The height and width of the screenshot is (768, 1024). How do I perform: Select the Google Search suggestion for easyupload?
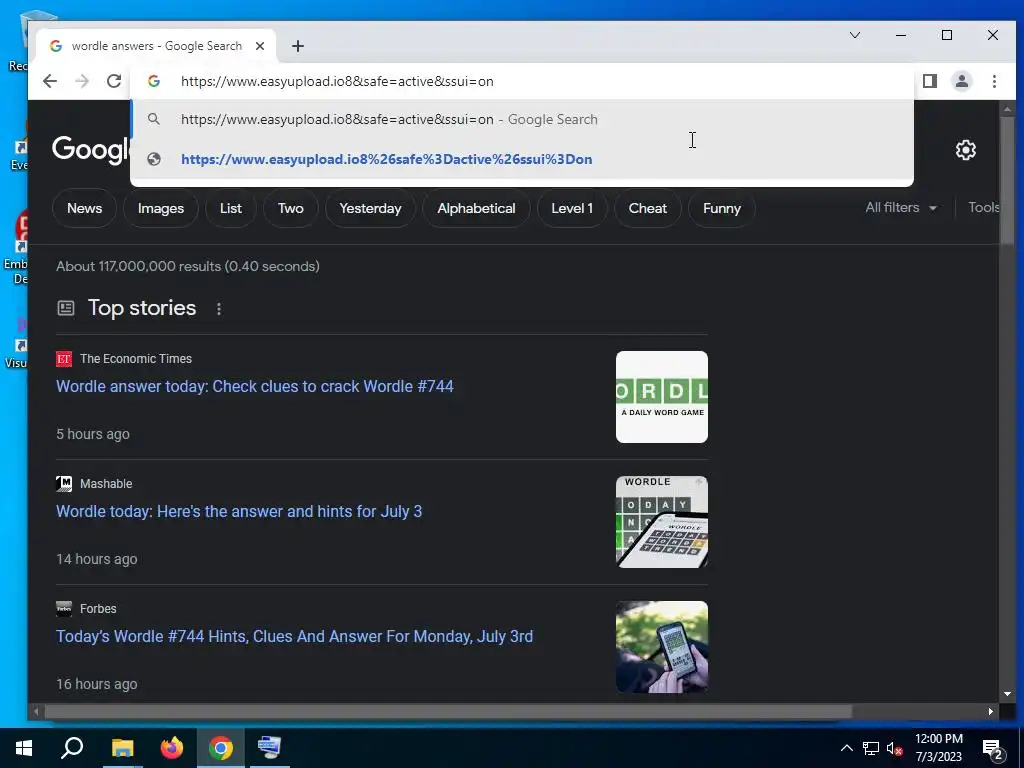tap(522, 120)
